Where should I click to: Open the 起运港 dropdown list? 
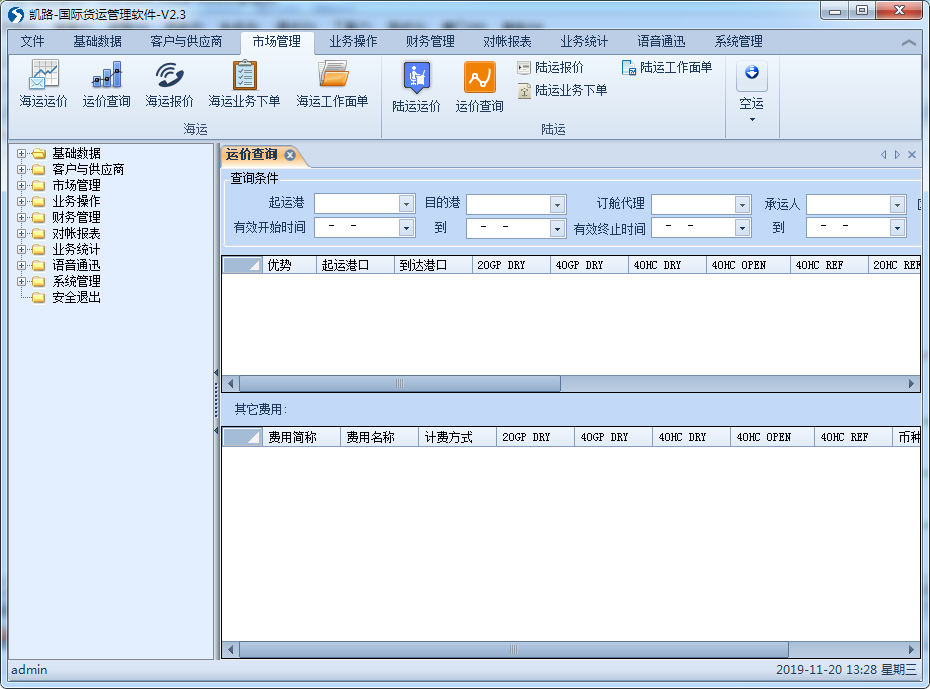click(406, 204)
